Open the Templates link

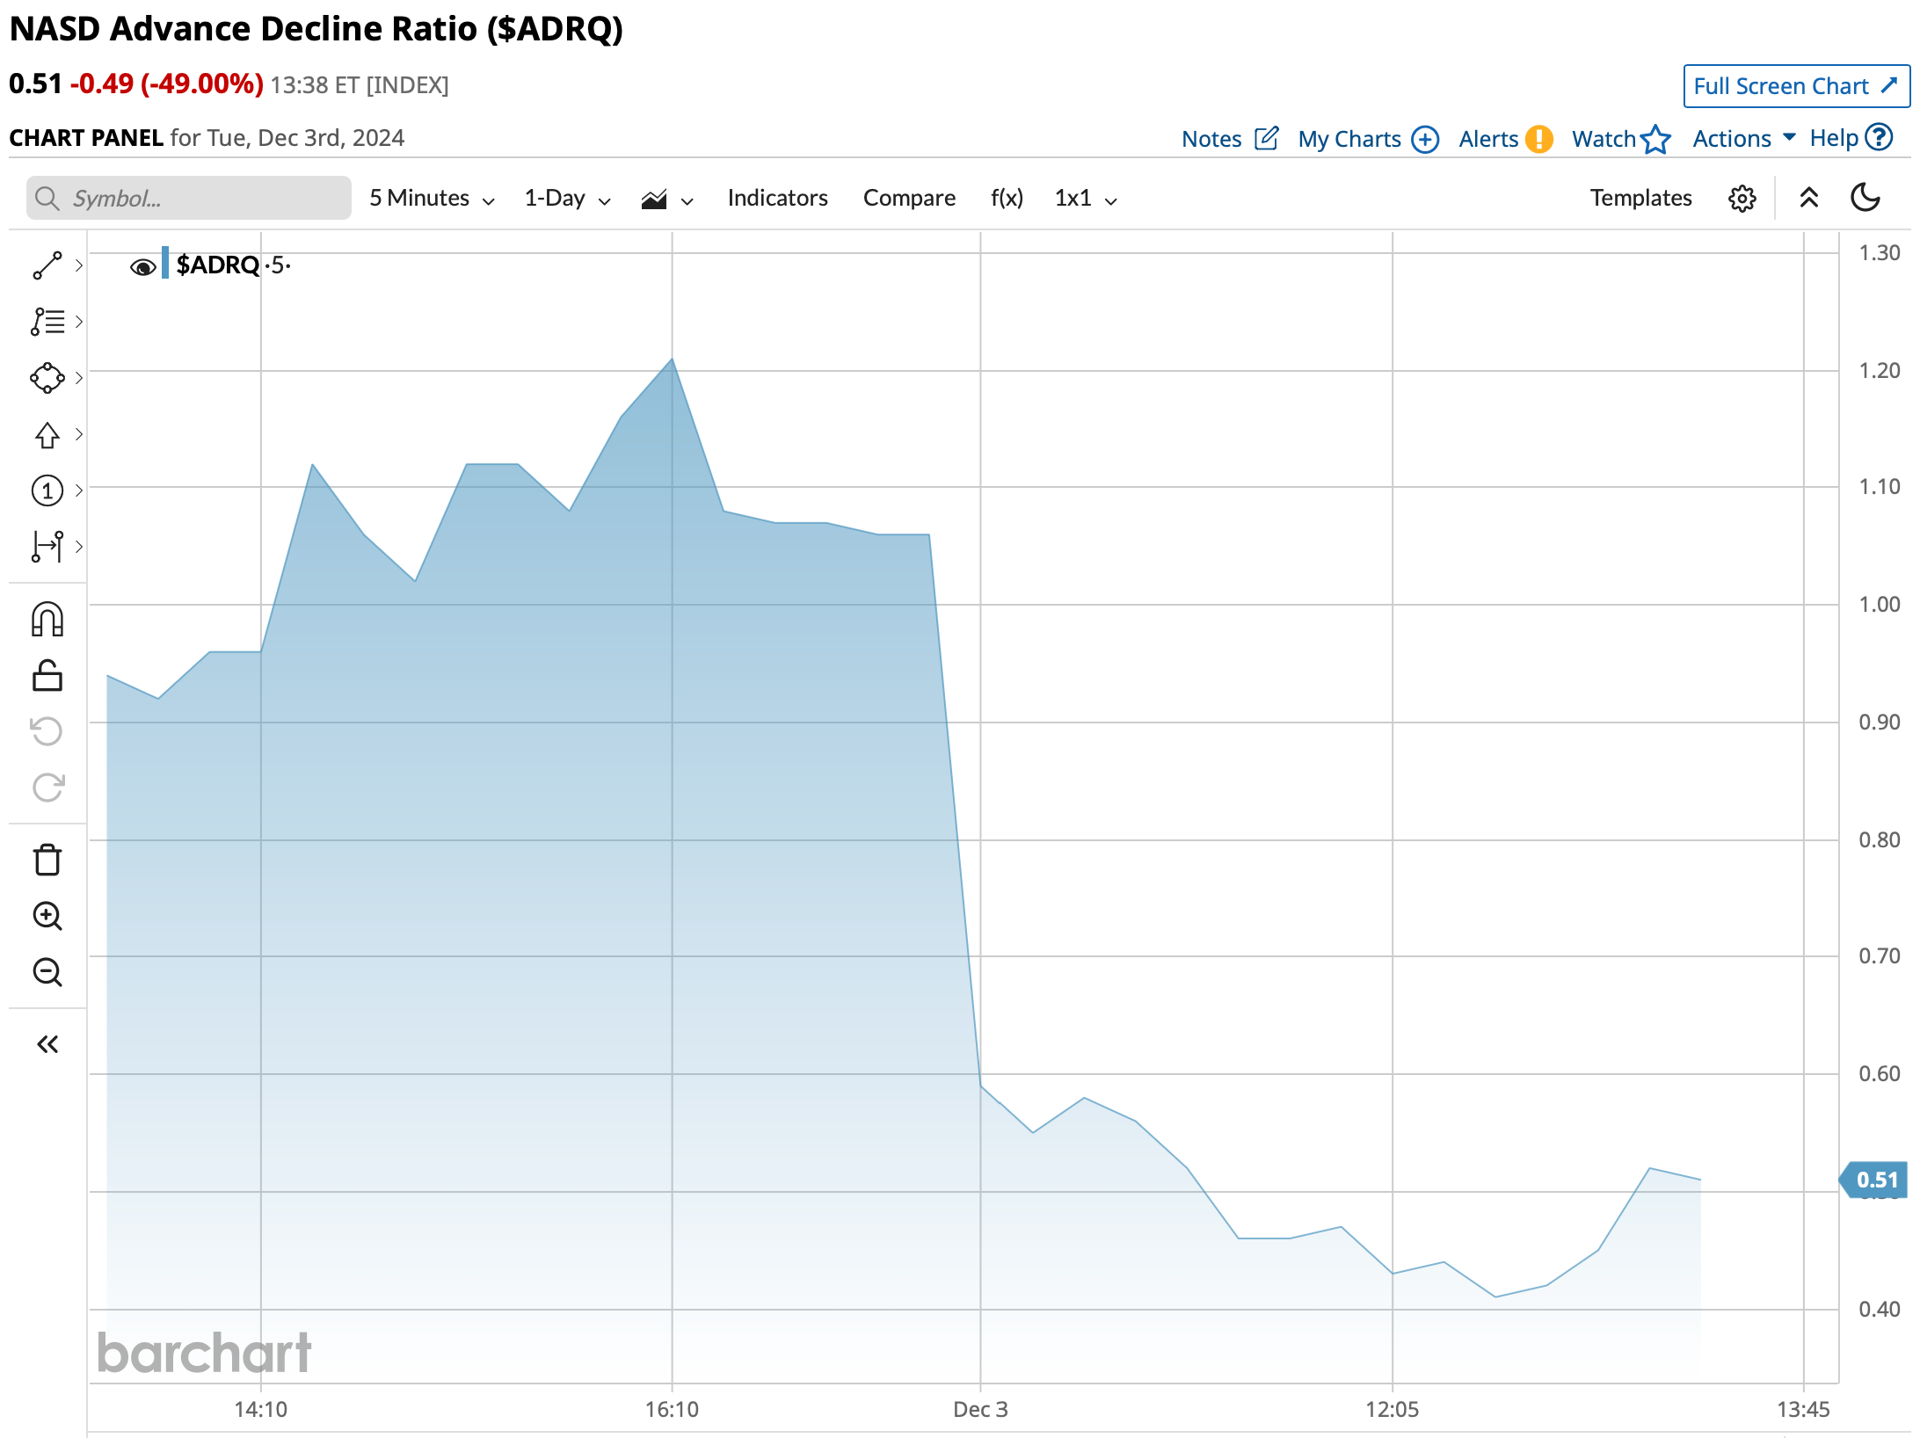pyautogui.click(x=1640, y=198)
